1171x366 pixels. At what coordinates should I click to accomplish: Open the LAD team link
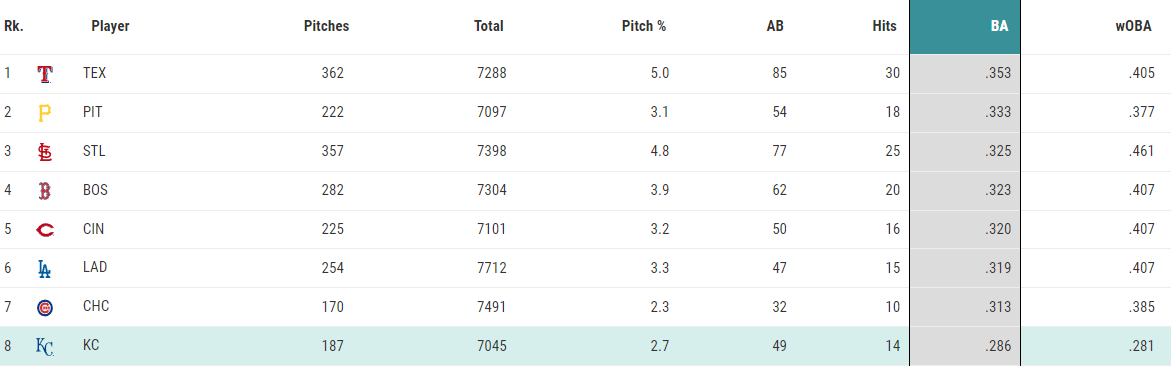point(95,267)
